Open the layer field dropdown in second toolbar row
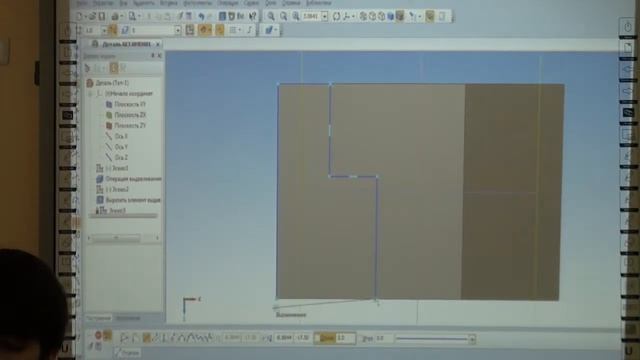This screenshot has width=640, height=360. pos(178,30)
